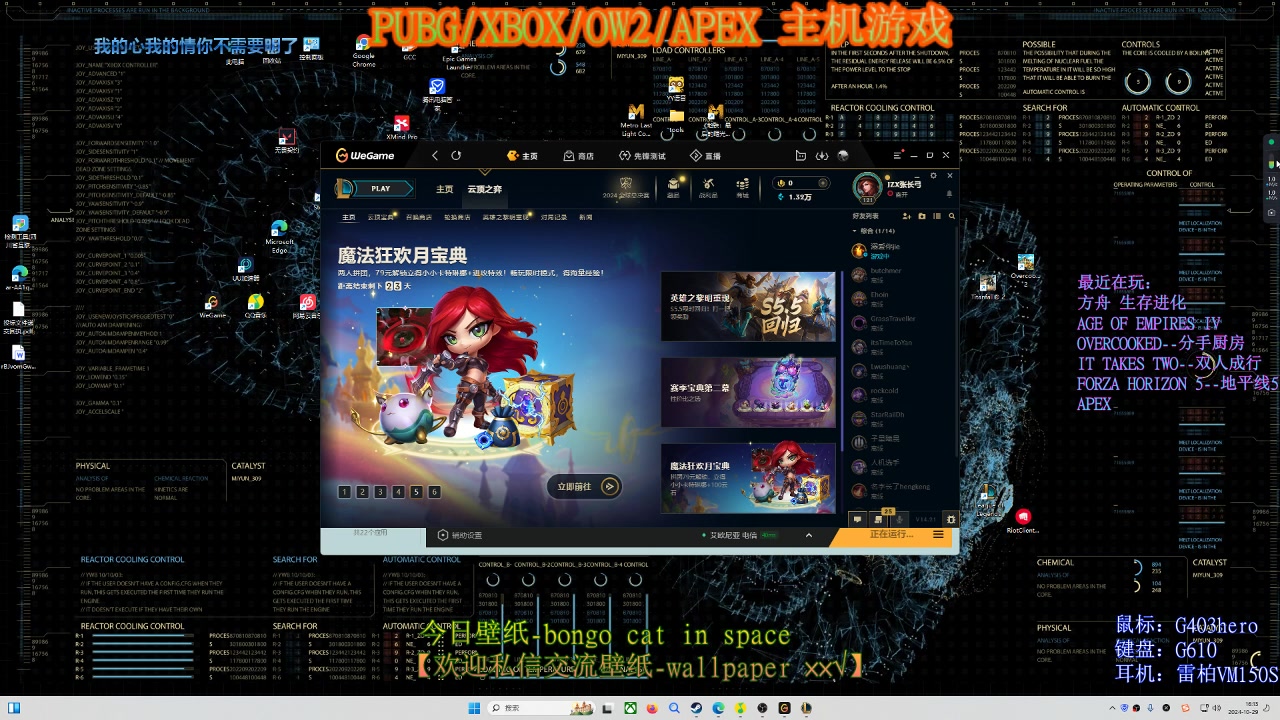Screen dimensions: 1280x720
Task: Open 2024 全球总决赛 Worlds icon
Action: [x=625, y=188]
